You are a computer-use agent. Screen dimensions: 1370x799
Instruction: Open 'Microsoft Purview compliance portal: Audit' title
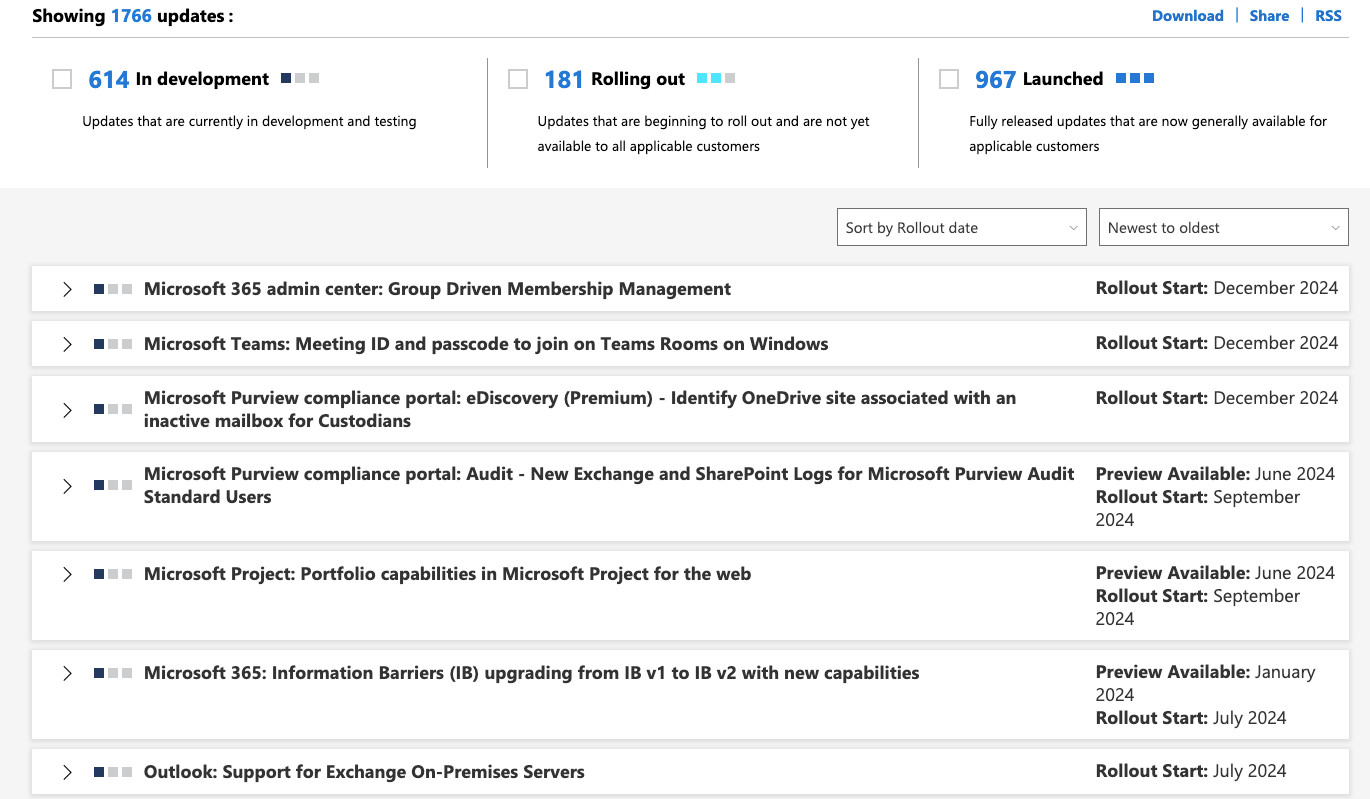click(x=609, y=485)
